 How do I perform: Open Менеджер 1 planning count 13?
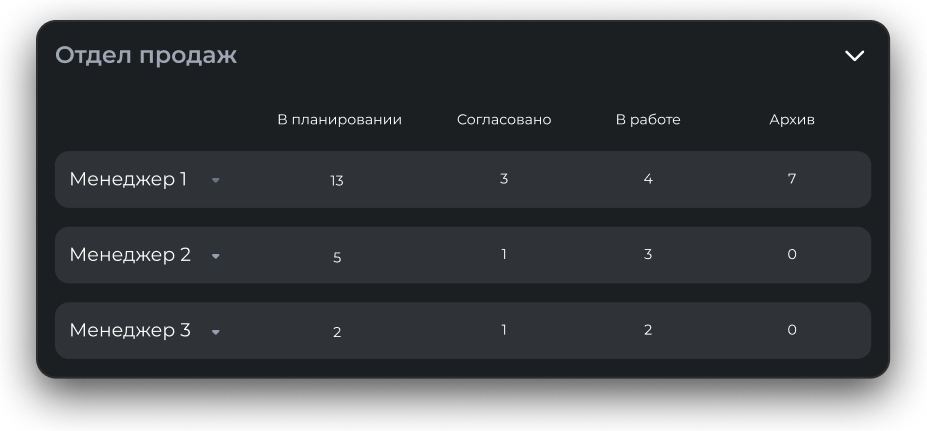337,181
